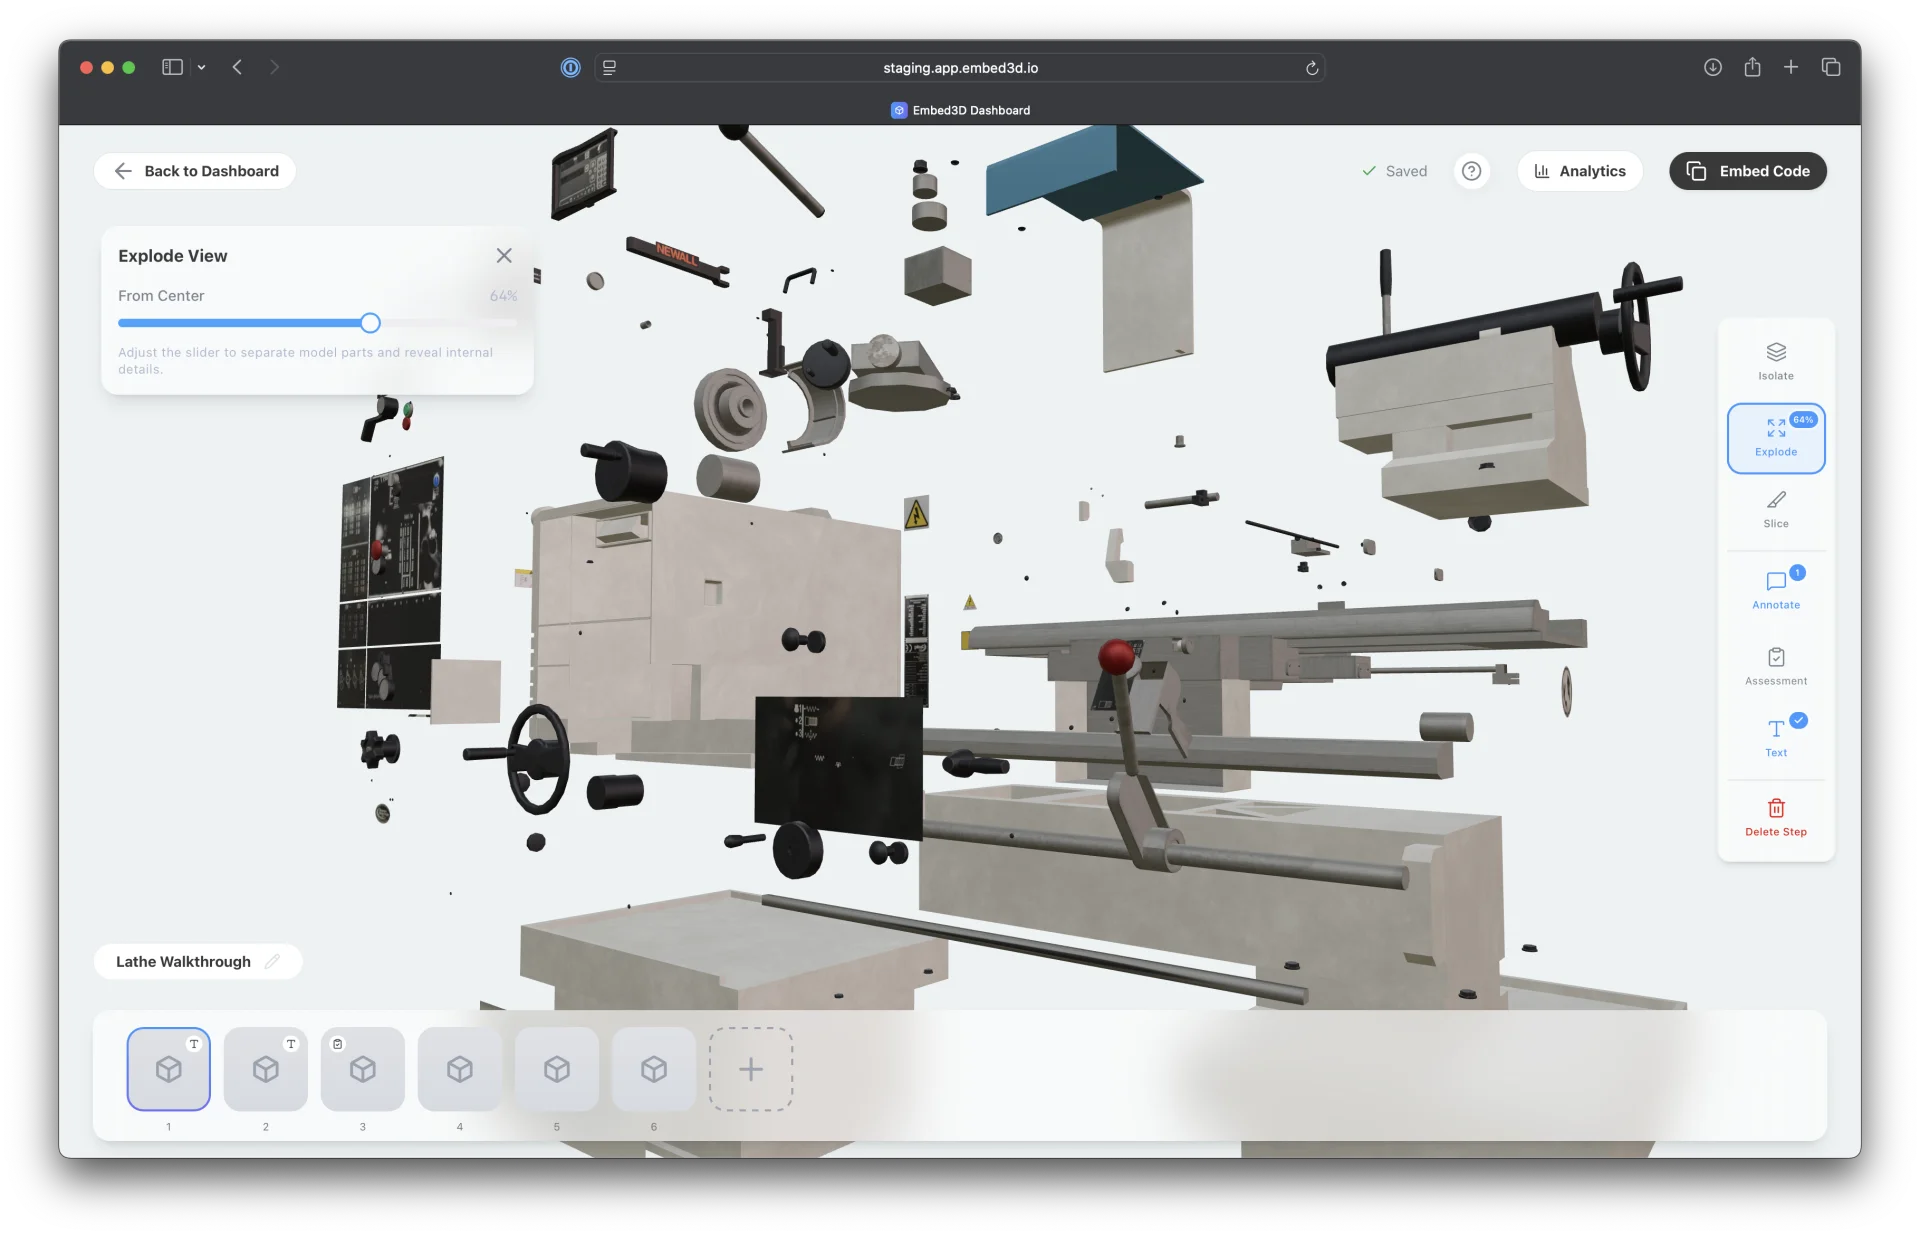This screenshot has width=1920, height=1236.
Task: Toggle Explode mode off in the sidebar
Action: point(1775,438)
